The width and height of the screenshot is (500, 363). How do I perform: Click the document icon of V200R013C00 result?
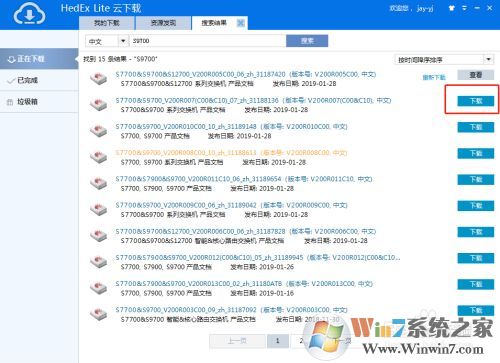click(x=99, y=288)
